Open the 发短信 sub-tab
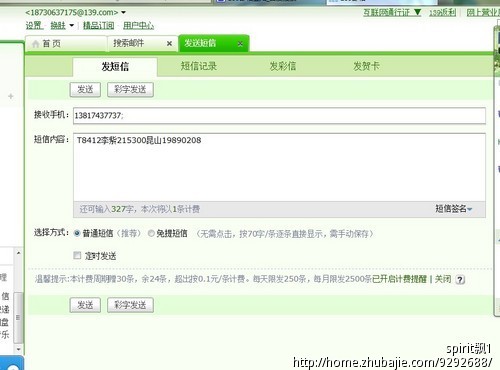This screenshot has height=370, width=500. coord(115,67)
